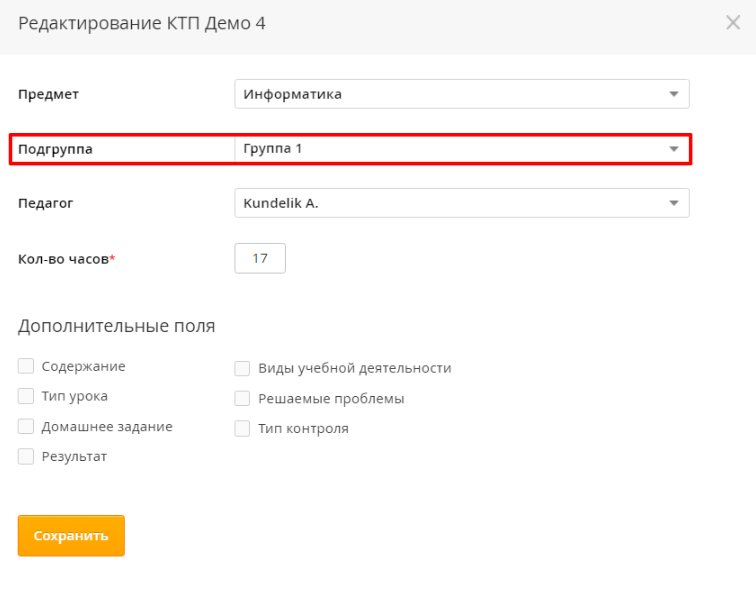This screenshot has height=590, width=756.
Task: Click the selected value Группа 1
Action: (273, 149)
